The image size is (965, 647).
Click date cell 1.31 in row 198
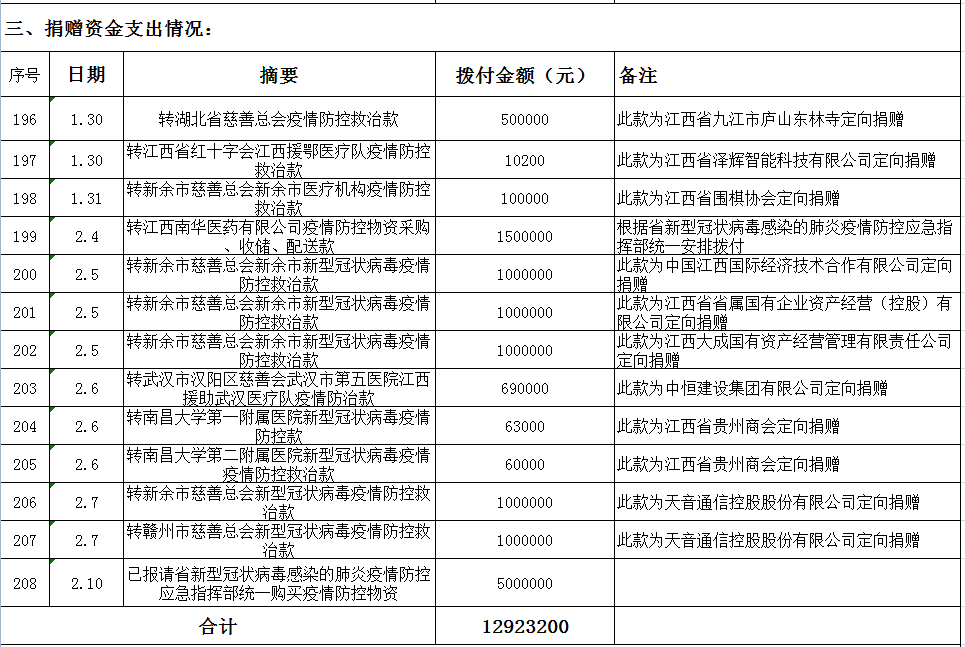[86, 199]
